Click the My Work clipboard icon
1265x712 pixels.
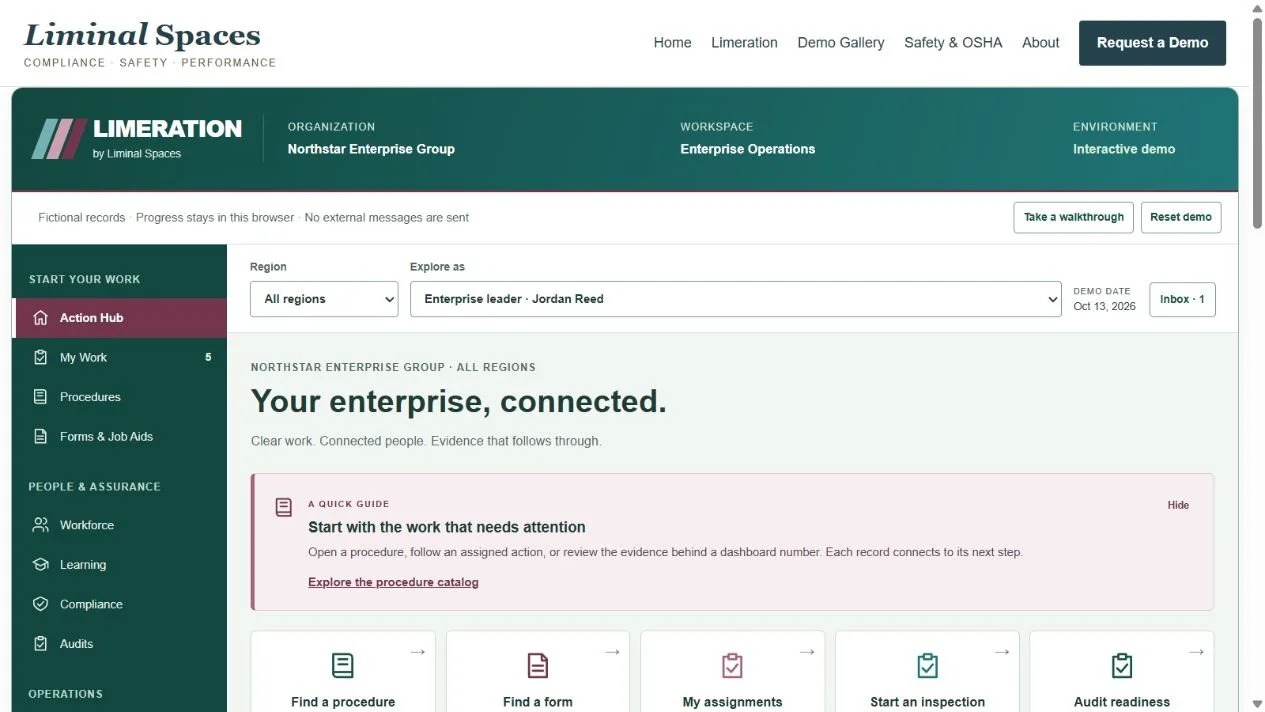coord(40,357)
